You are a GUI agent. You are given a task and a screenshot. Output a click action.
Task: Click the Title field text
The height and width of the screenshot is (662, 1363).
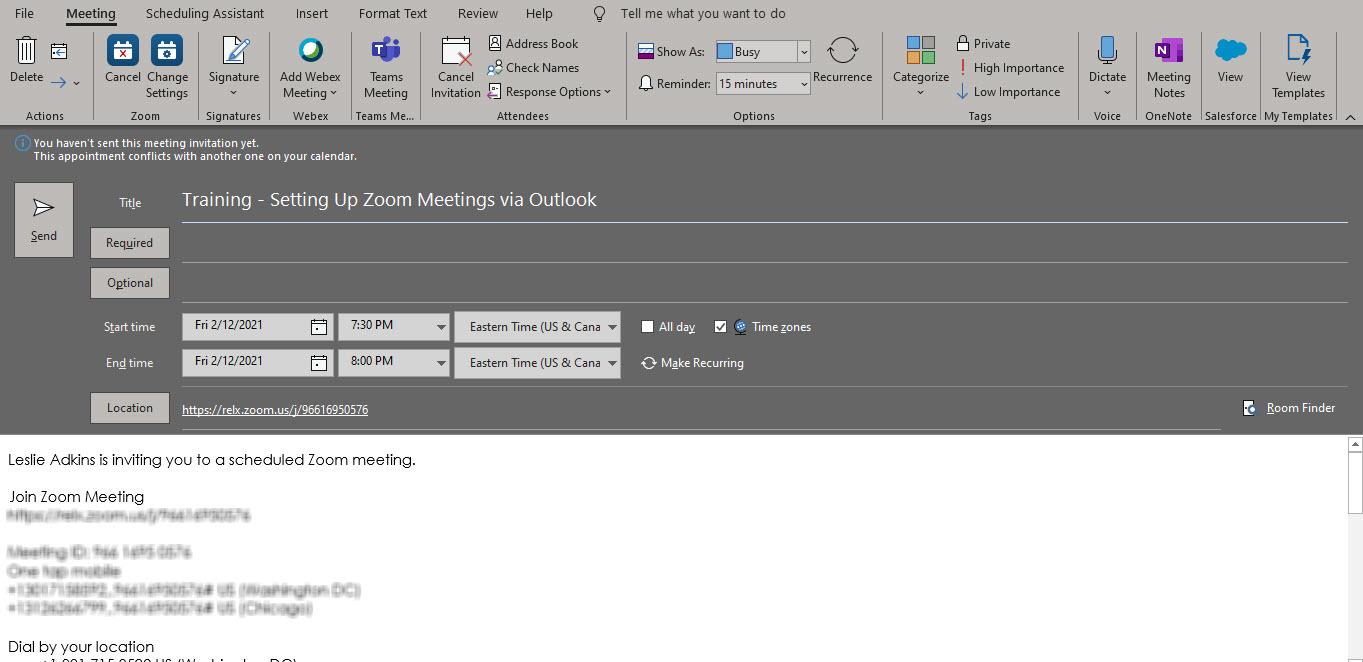coord(389,200)
